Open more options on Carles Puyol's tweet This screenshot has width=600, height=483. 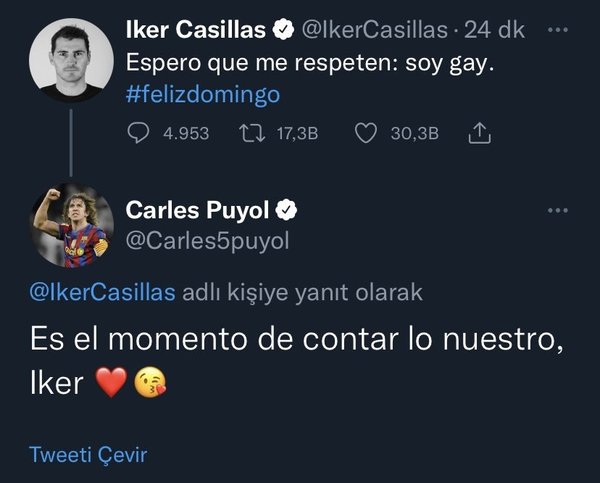pyautogui.click(x=559, y=209)
